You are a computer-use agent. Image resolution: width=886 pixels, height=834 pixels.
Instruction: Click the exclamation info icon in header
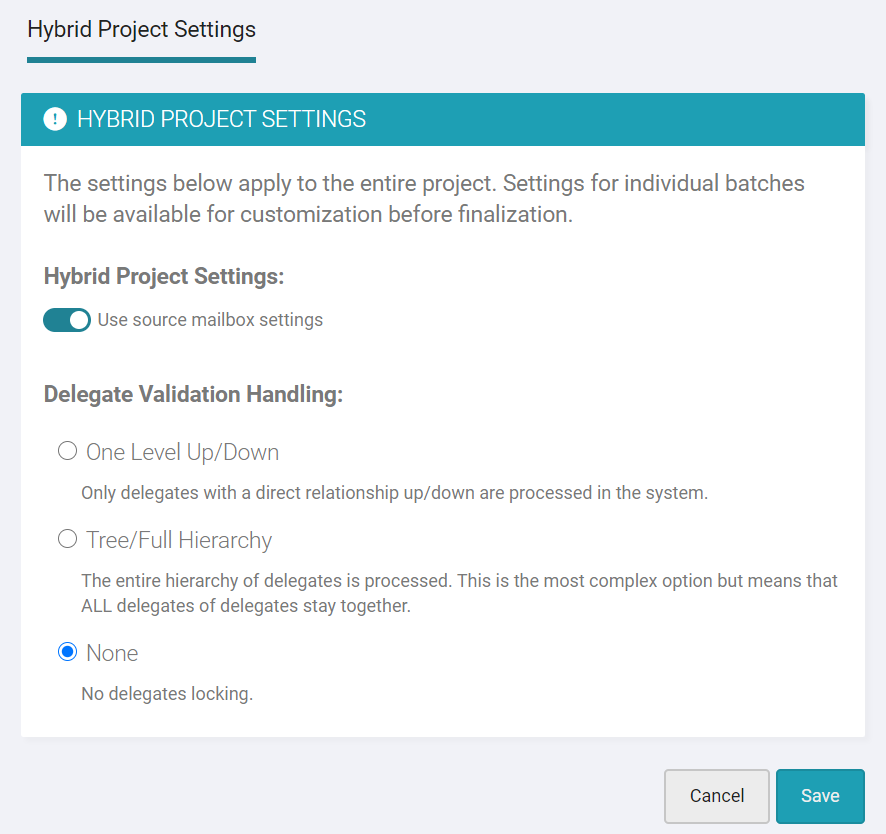(55, 119)
